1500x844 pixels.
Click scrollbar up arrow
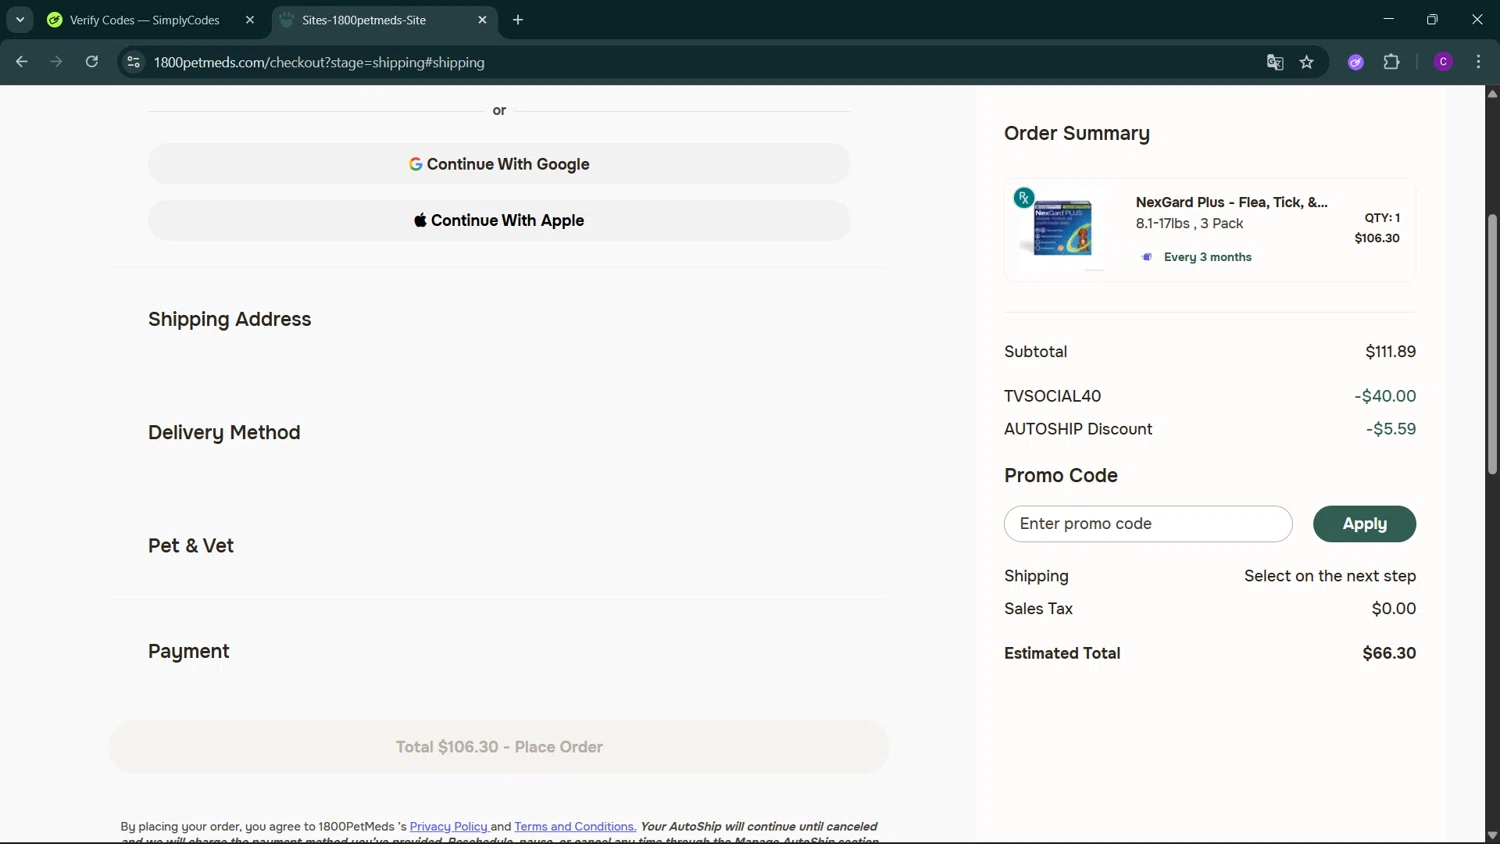(1492, 93)
